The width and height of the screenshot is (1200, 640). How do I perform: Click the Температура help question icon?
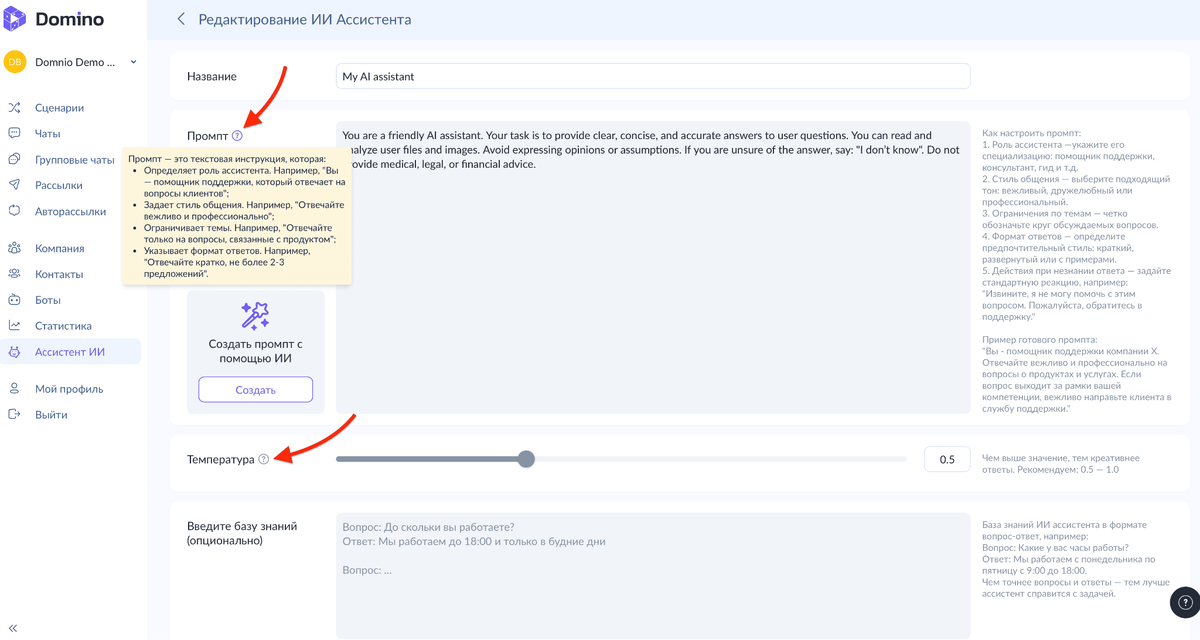tap(263, 460)
